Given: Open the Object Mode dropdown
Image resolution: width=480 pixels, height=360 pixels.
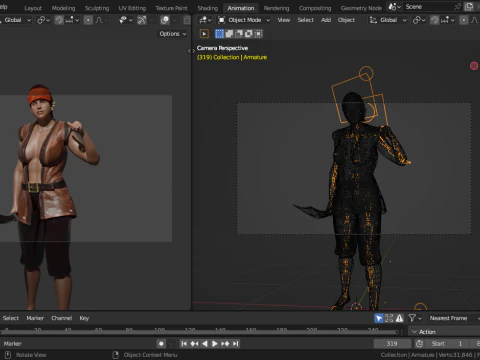Looking at the screenshot, I should coord(244,20).
